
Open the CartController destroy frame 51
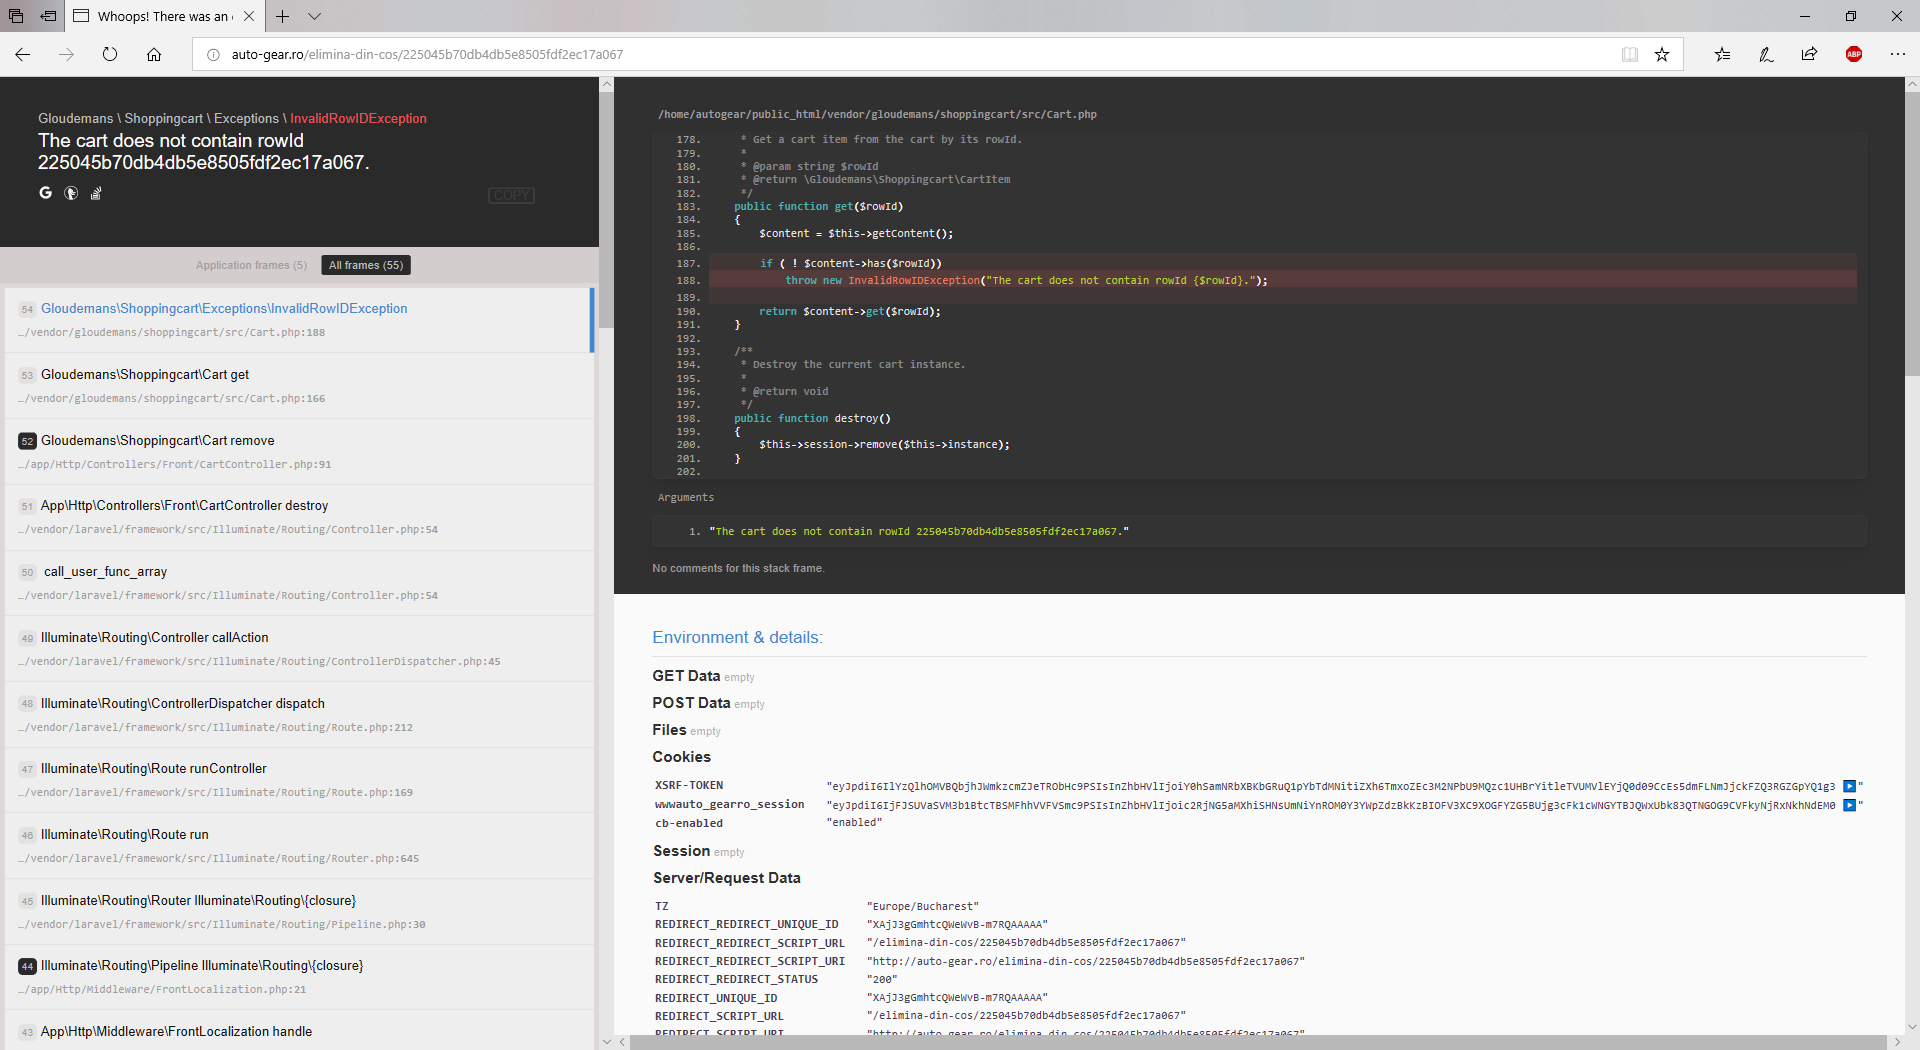[x=300, y=517]
